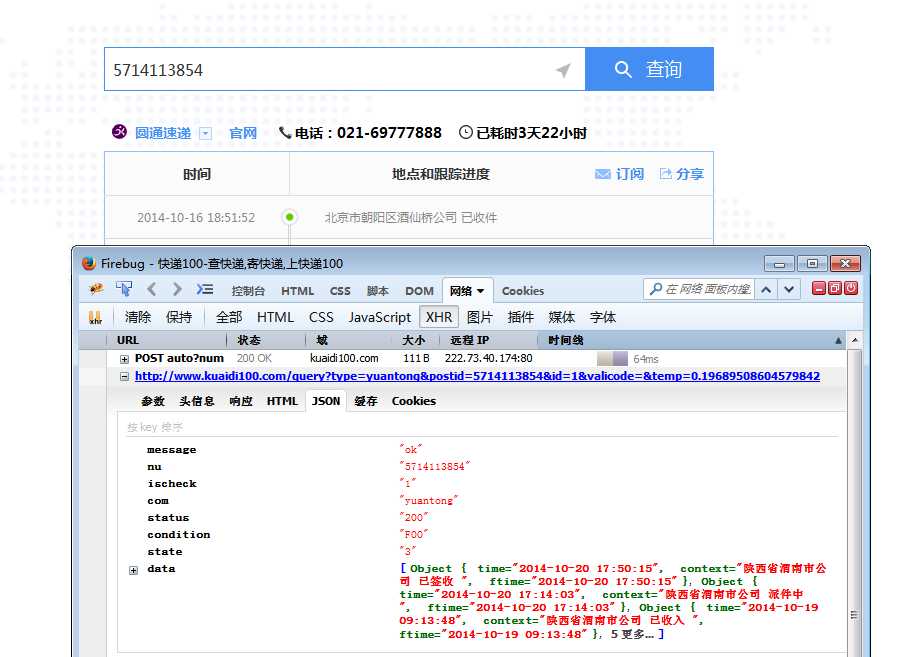Sort by the 时间线 column arrow
This screenshot has height=657, width=899.
point(838,341)
